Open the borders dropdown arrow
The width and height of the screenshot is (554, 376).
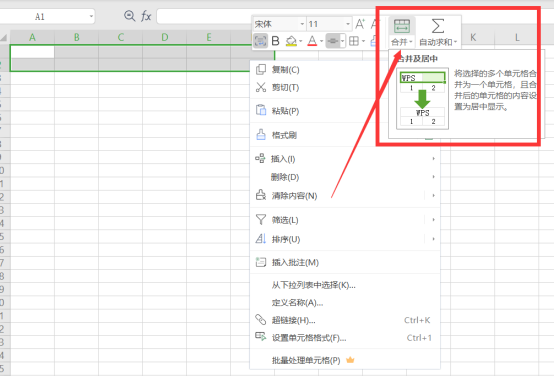pos(363,41)
